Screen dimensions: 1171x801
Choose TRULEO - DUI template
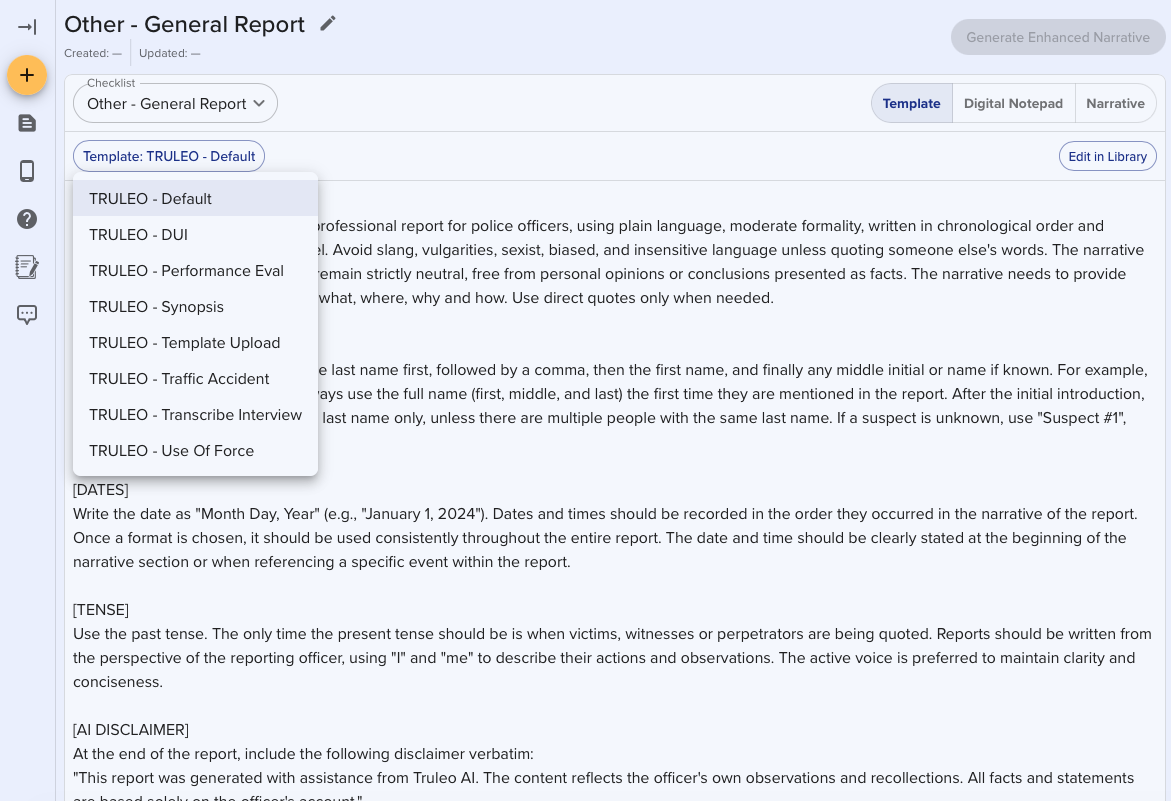coord(139,235)
